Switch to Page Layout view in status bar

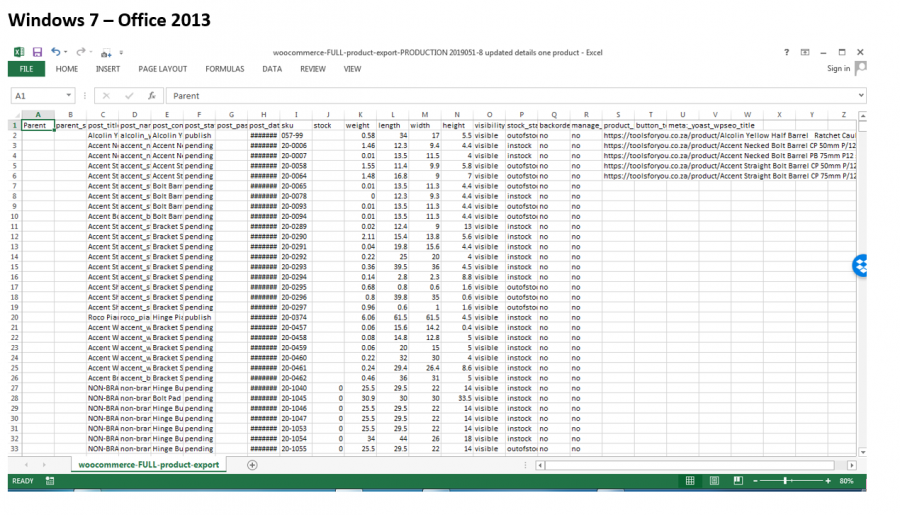(714, 481)
